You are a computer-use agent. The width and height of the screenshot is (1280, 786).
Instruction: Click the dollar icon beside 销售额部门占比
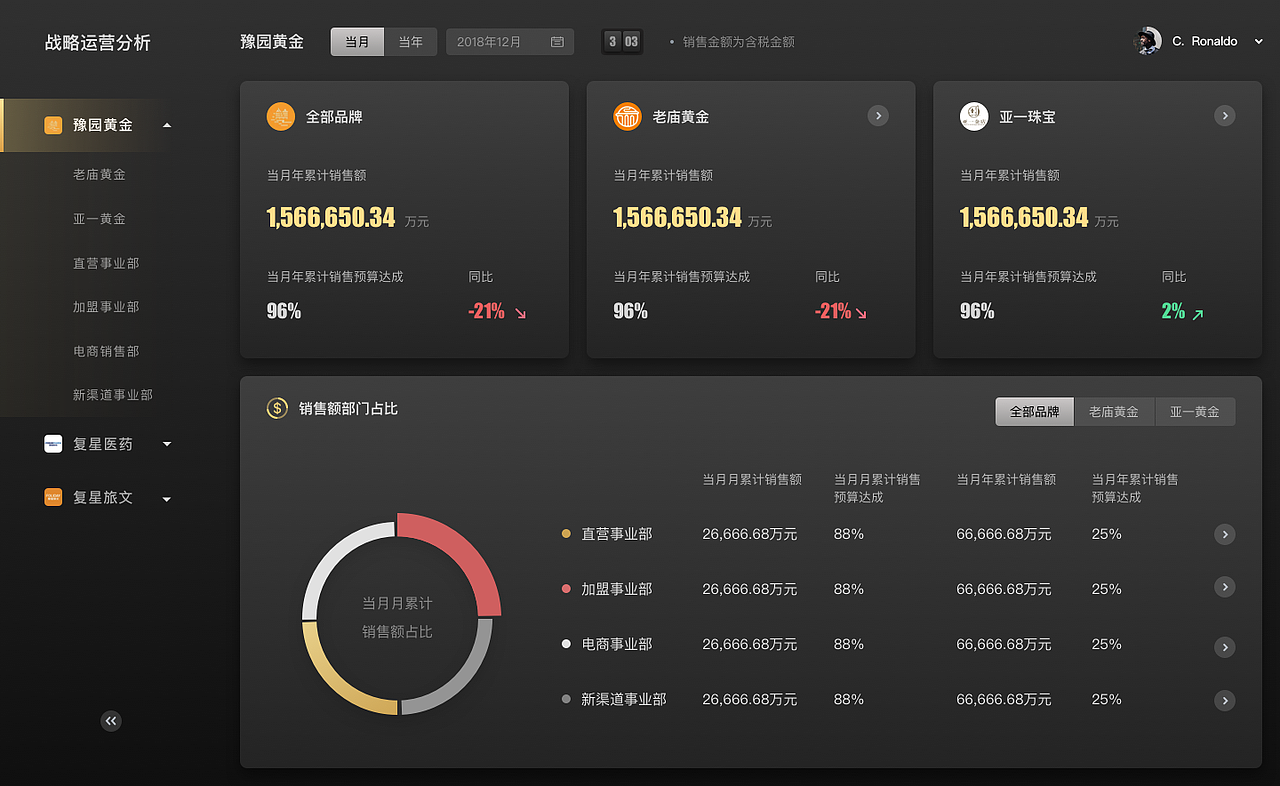pyautogui.click(x=277, y=408)
